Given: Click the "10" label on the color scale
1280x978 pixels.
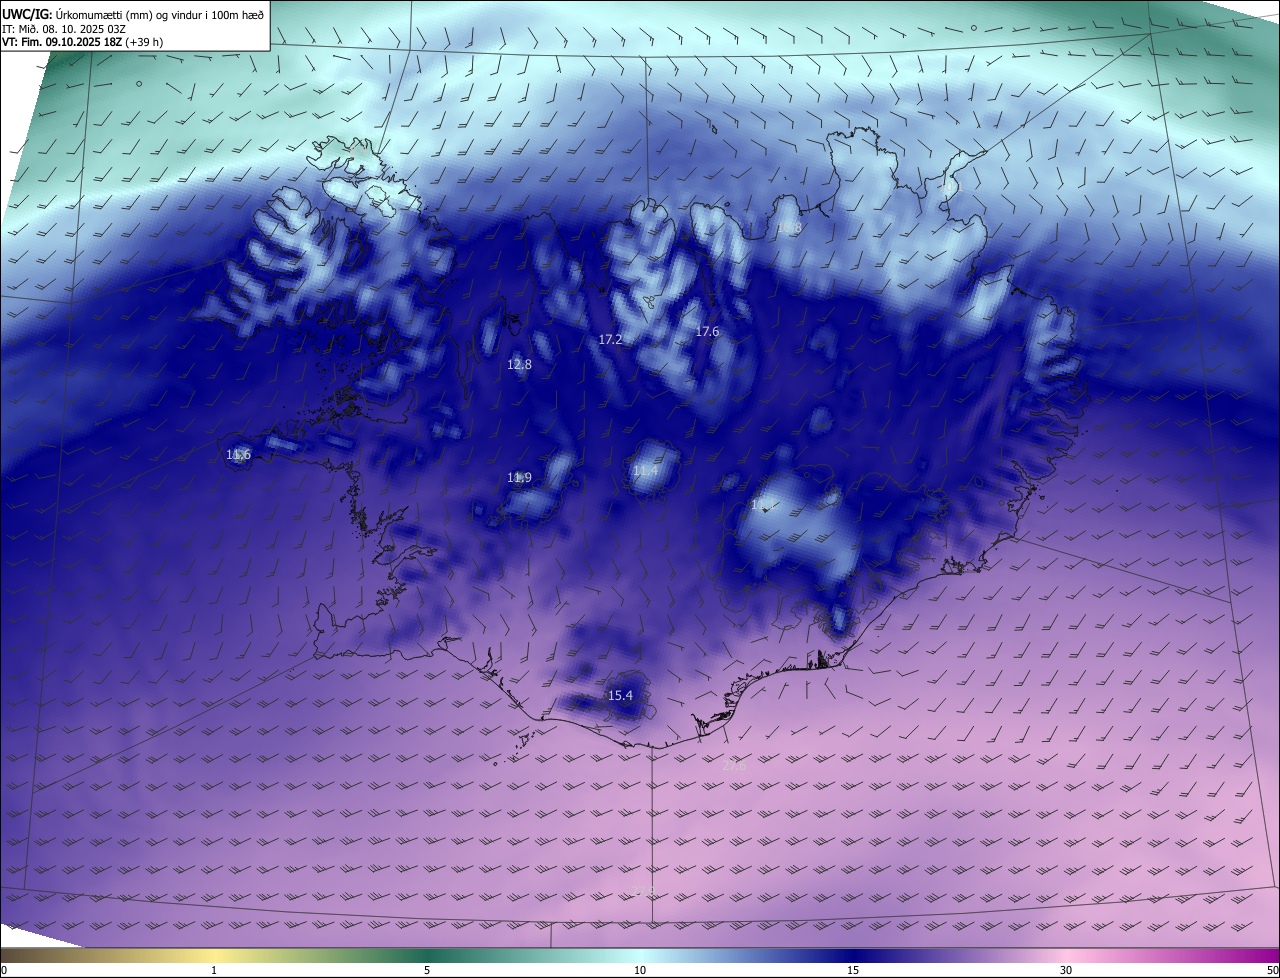Looking at the screenshot, I should [x=640, y=970].
